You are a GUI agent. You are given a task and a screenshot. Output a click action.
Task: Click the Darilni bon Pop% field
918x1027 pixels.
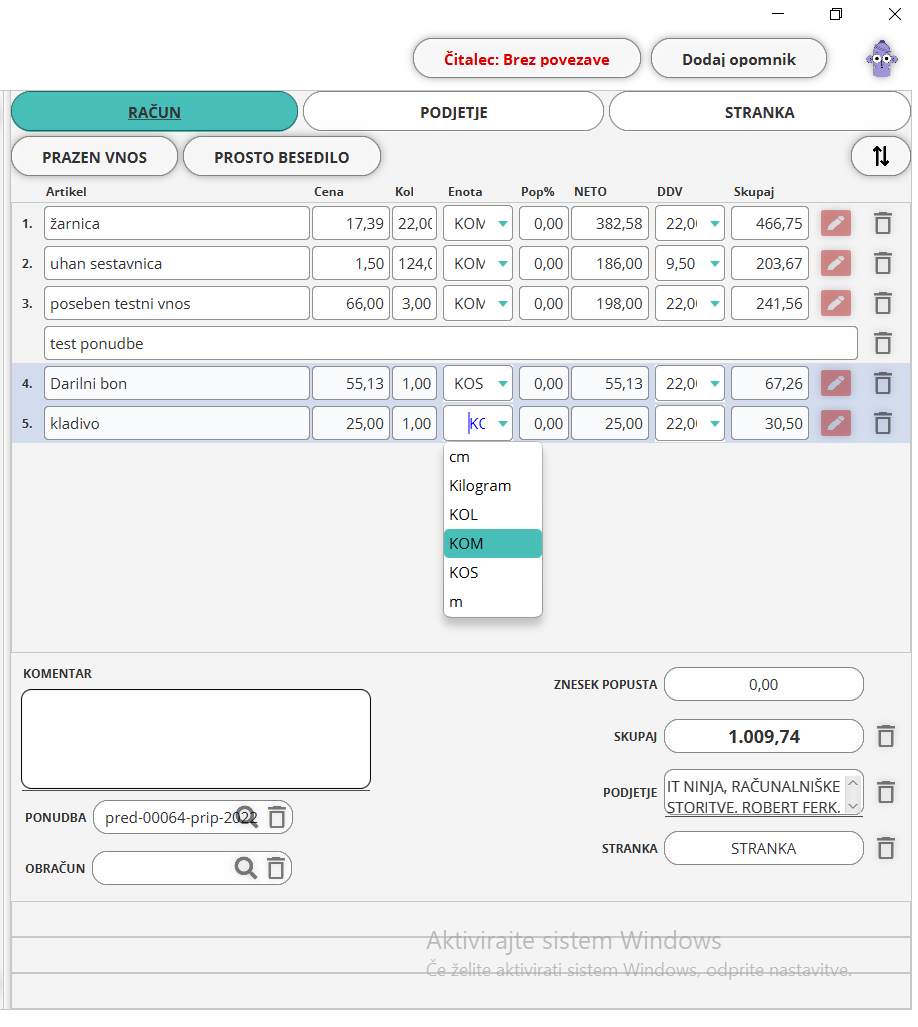tap(543, 383)
